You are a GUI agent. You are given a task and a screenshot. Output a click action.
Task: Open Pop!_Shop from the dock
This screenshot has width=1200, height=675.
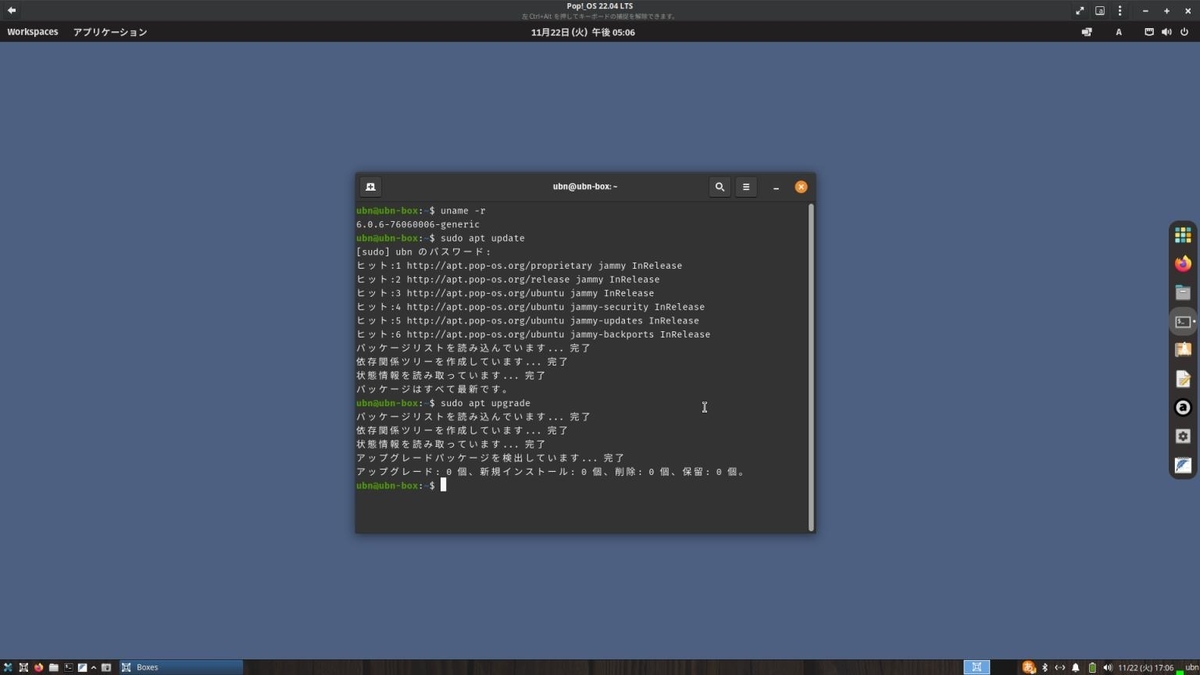[x=1183, y=350]
